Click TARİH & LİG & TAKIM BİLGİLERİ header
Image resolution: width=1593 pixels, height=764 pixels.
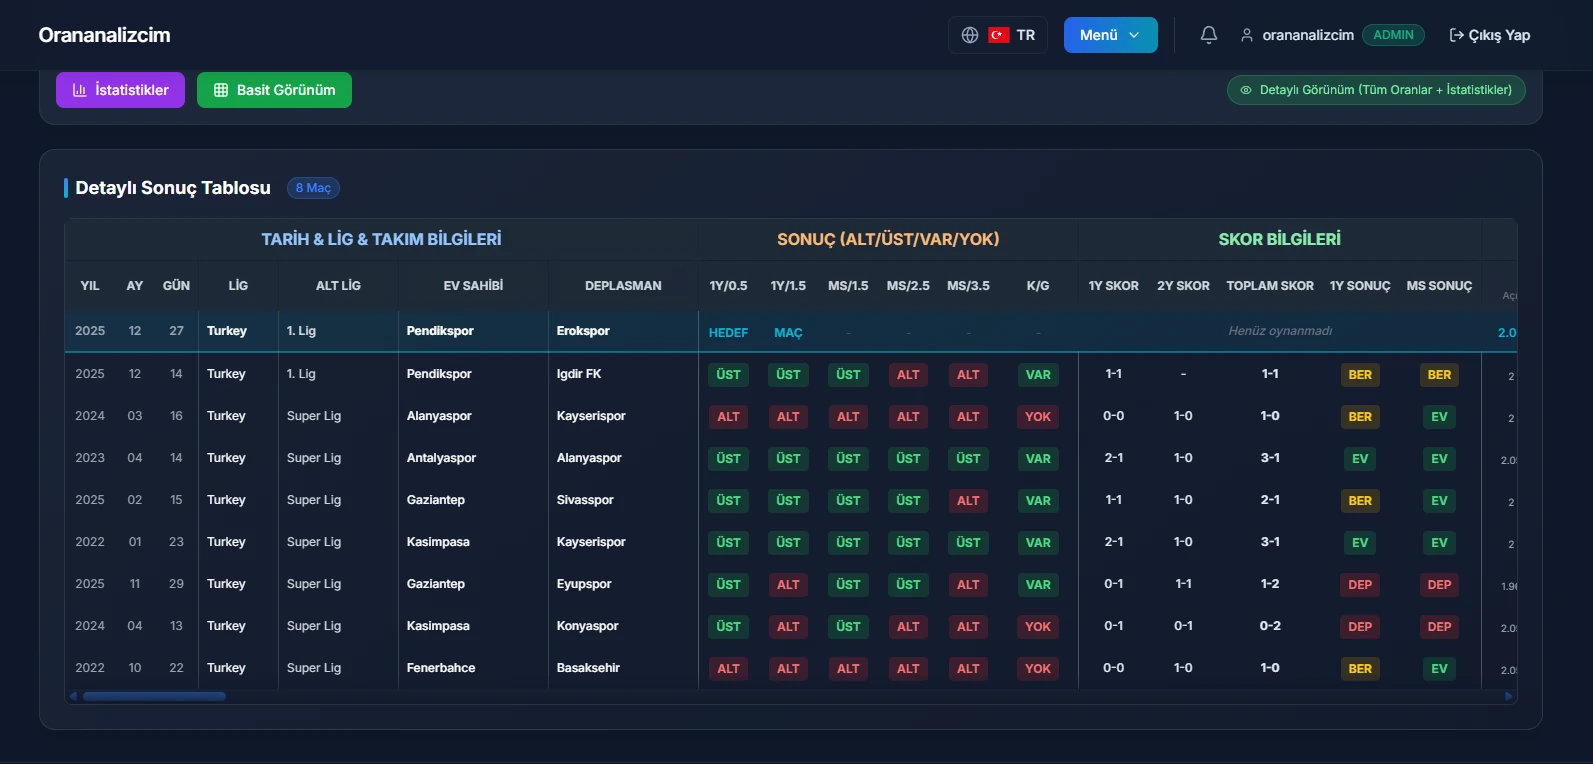pos(381,239)
